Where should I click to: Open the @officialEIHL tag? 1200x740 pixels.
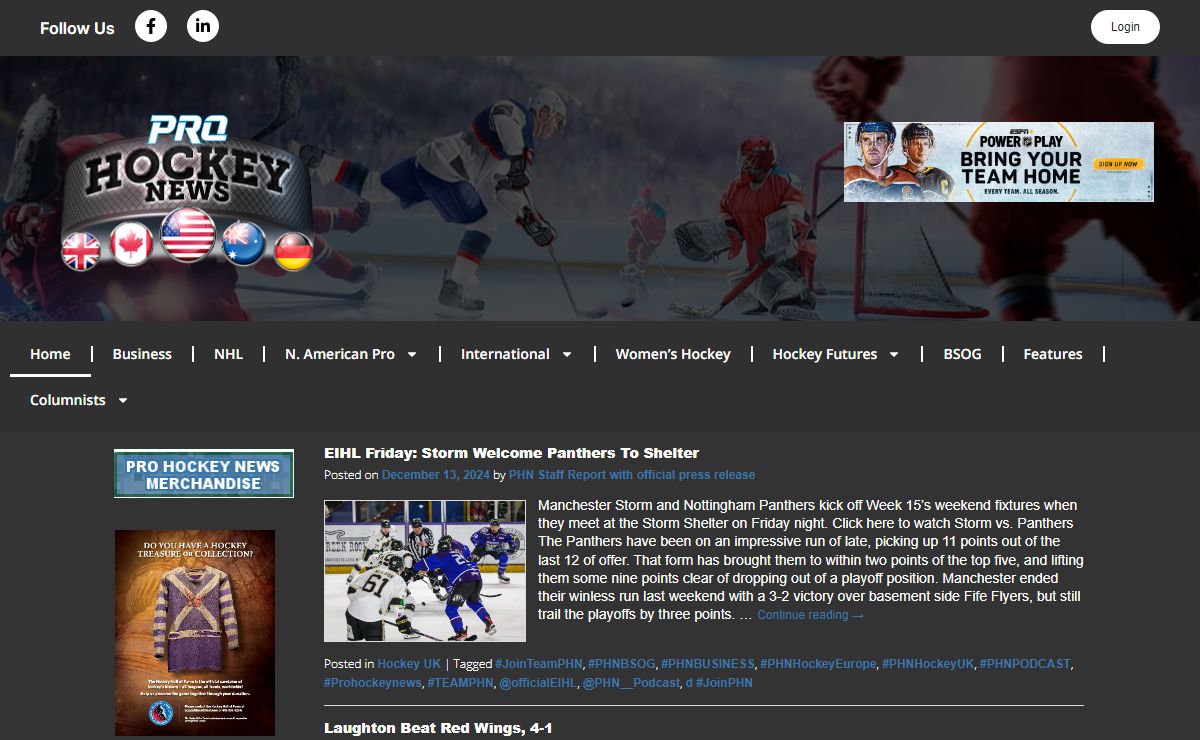click(x=538, y=683)
